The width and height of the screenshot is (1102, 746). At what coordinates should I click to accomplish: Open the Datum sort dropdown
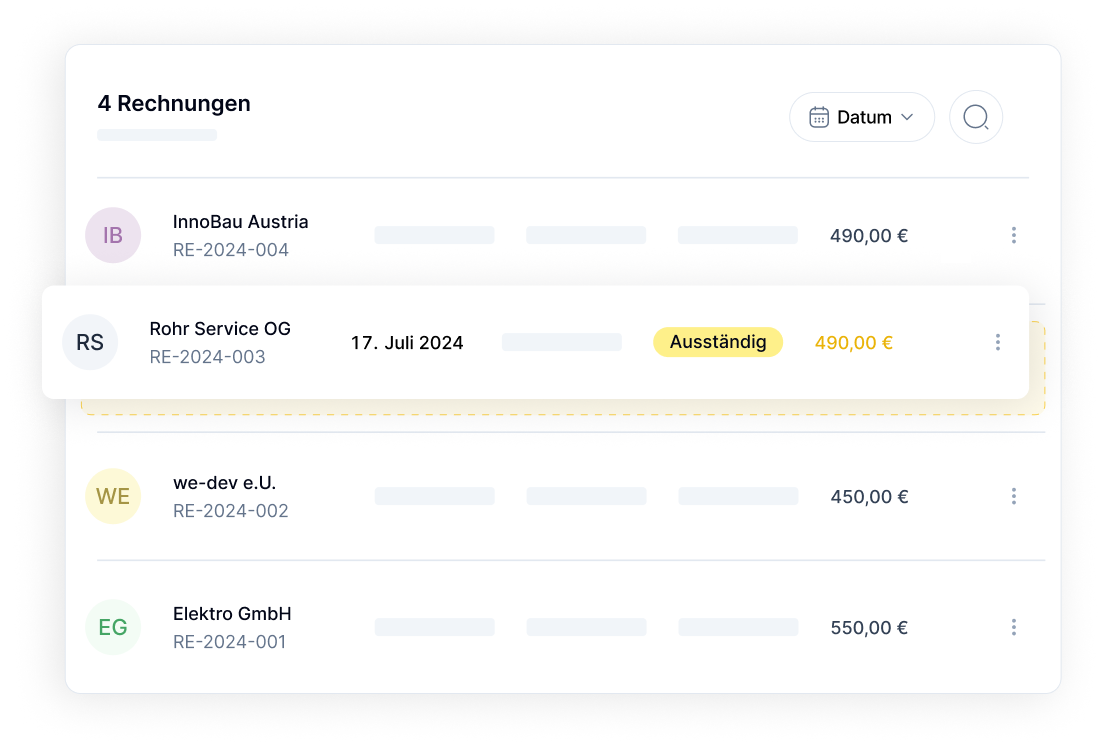click(x=861, y=117)
